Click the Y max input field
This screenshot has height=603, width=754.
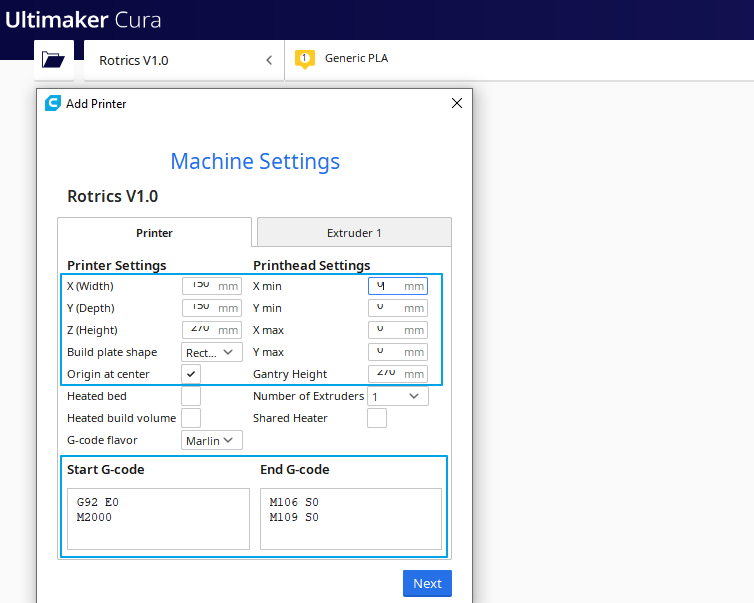(398, 352)
